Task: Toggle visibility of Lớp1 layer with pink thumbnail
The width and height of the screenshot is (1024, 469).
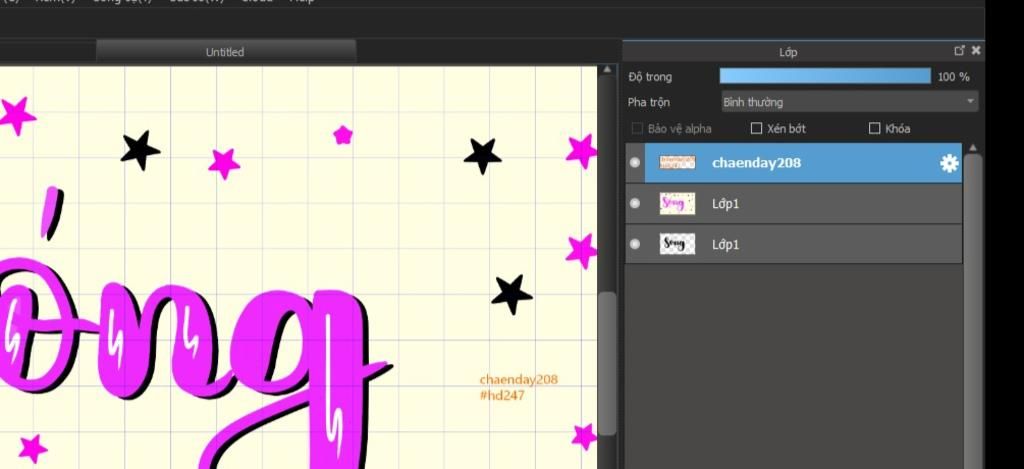Action: point(635,204)
